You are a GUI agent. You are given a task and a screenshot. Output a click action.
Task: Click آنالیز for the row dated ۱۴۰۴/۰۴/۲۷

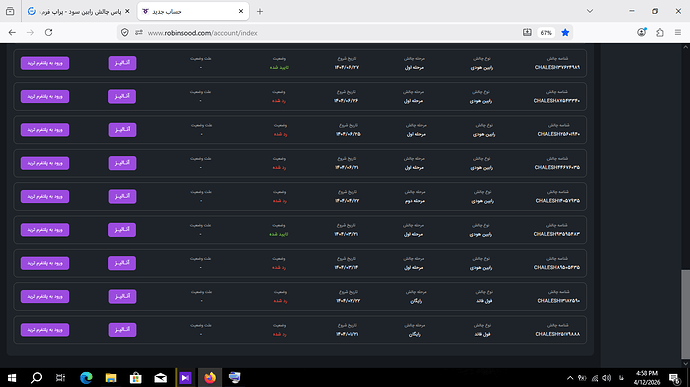click(x=122, y=63)
